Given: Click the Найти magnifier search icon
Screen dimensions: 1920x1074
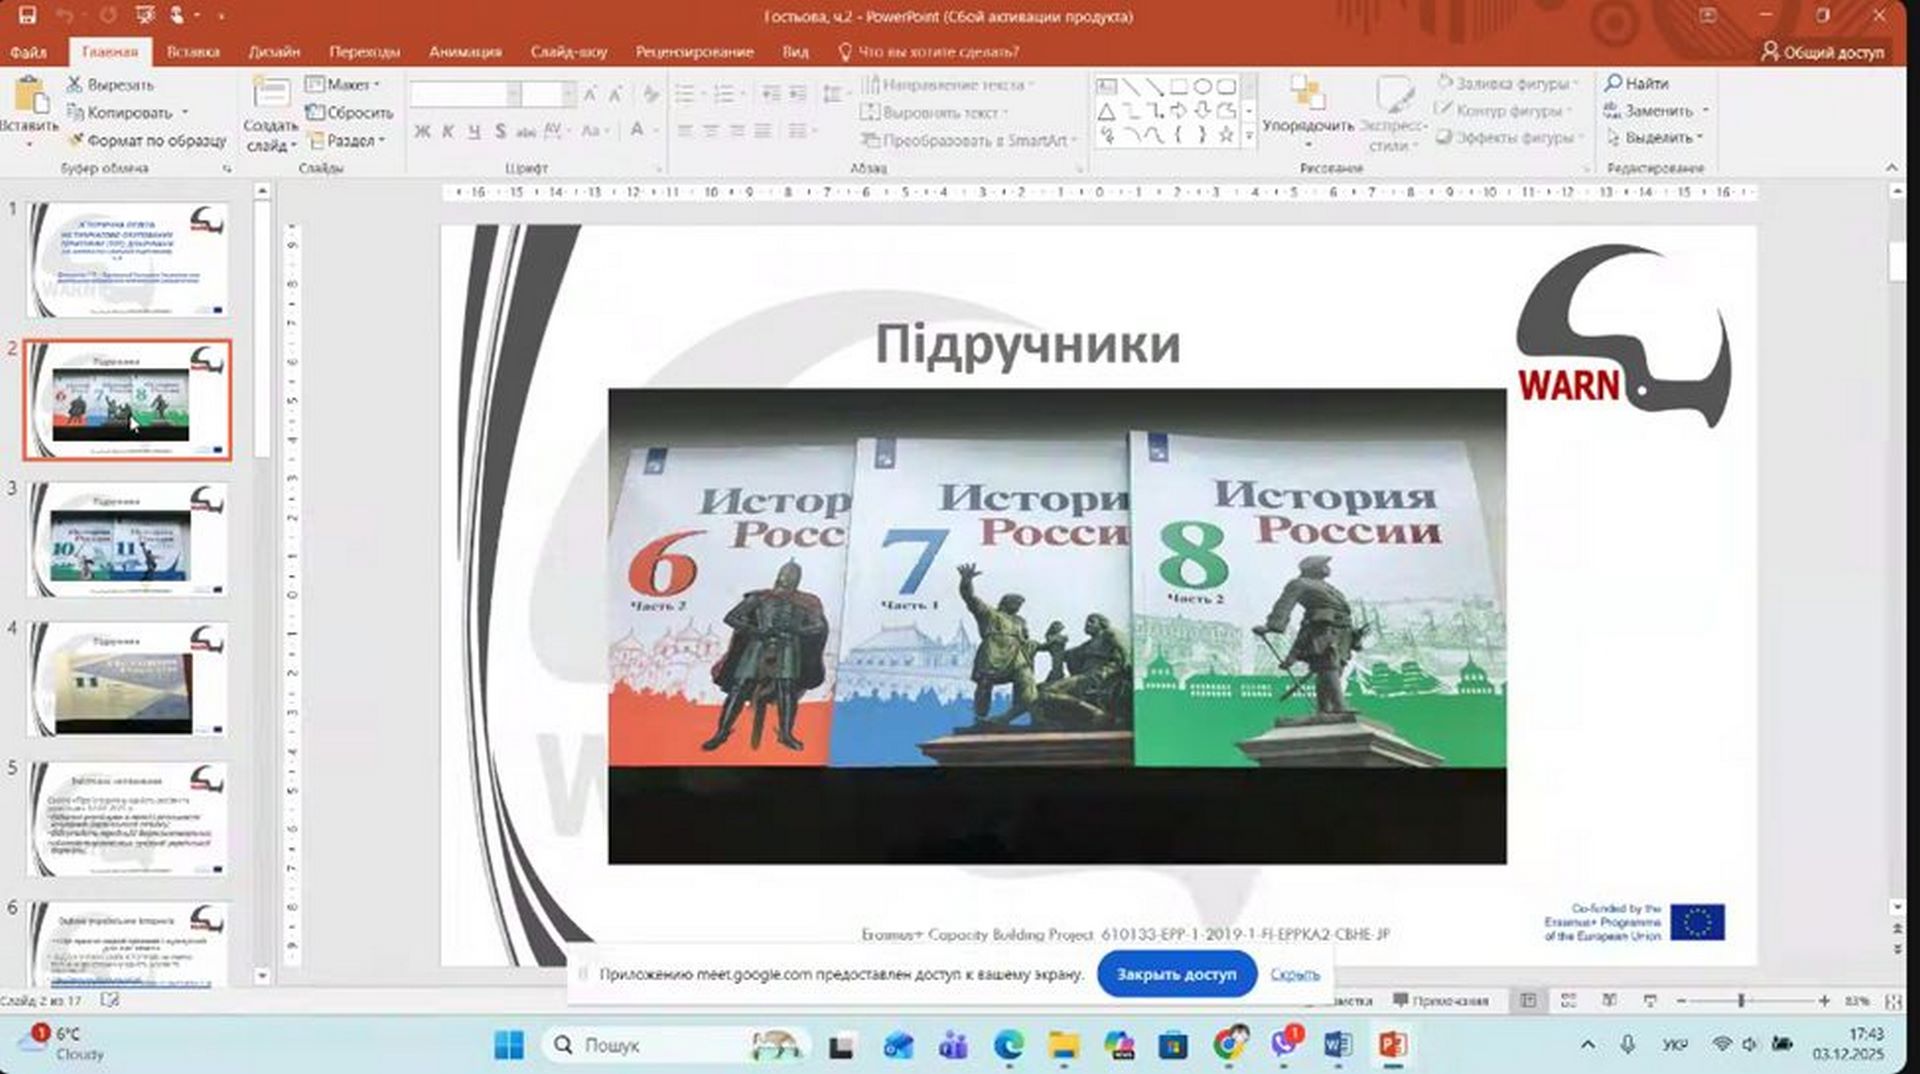Looking at the screenshot, I should tap(1613, 83).
